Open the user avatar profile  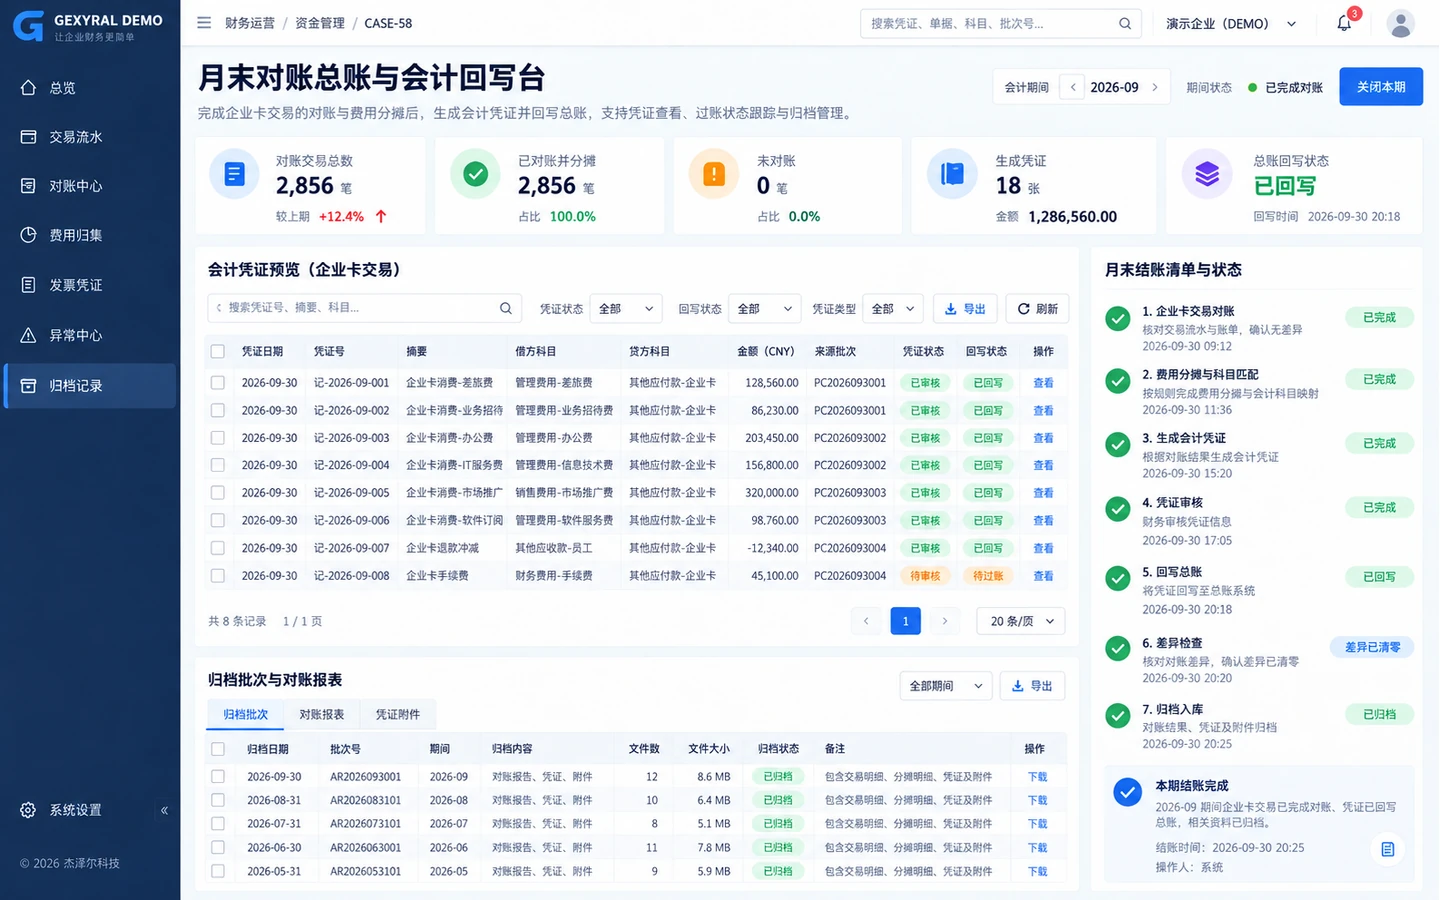[1401, 23]
